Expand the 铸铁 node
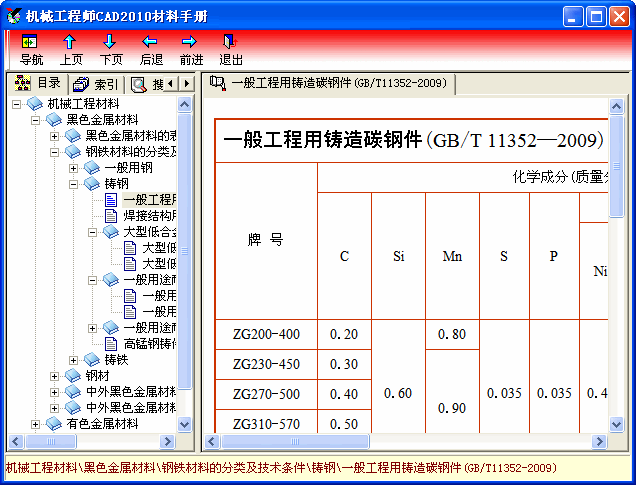The image size is (636, 485). (x=73, y=360)
